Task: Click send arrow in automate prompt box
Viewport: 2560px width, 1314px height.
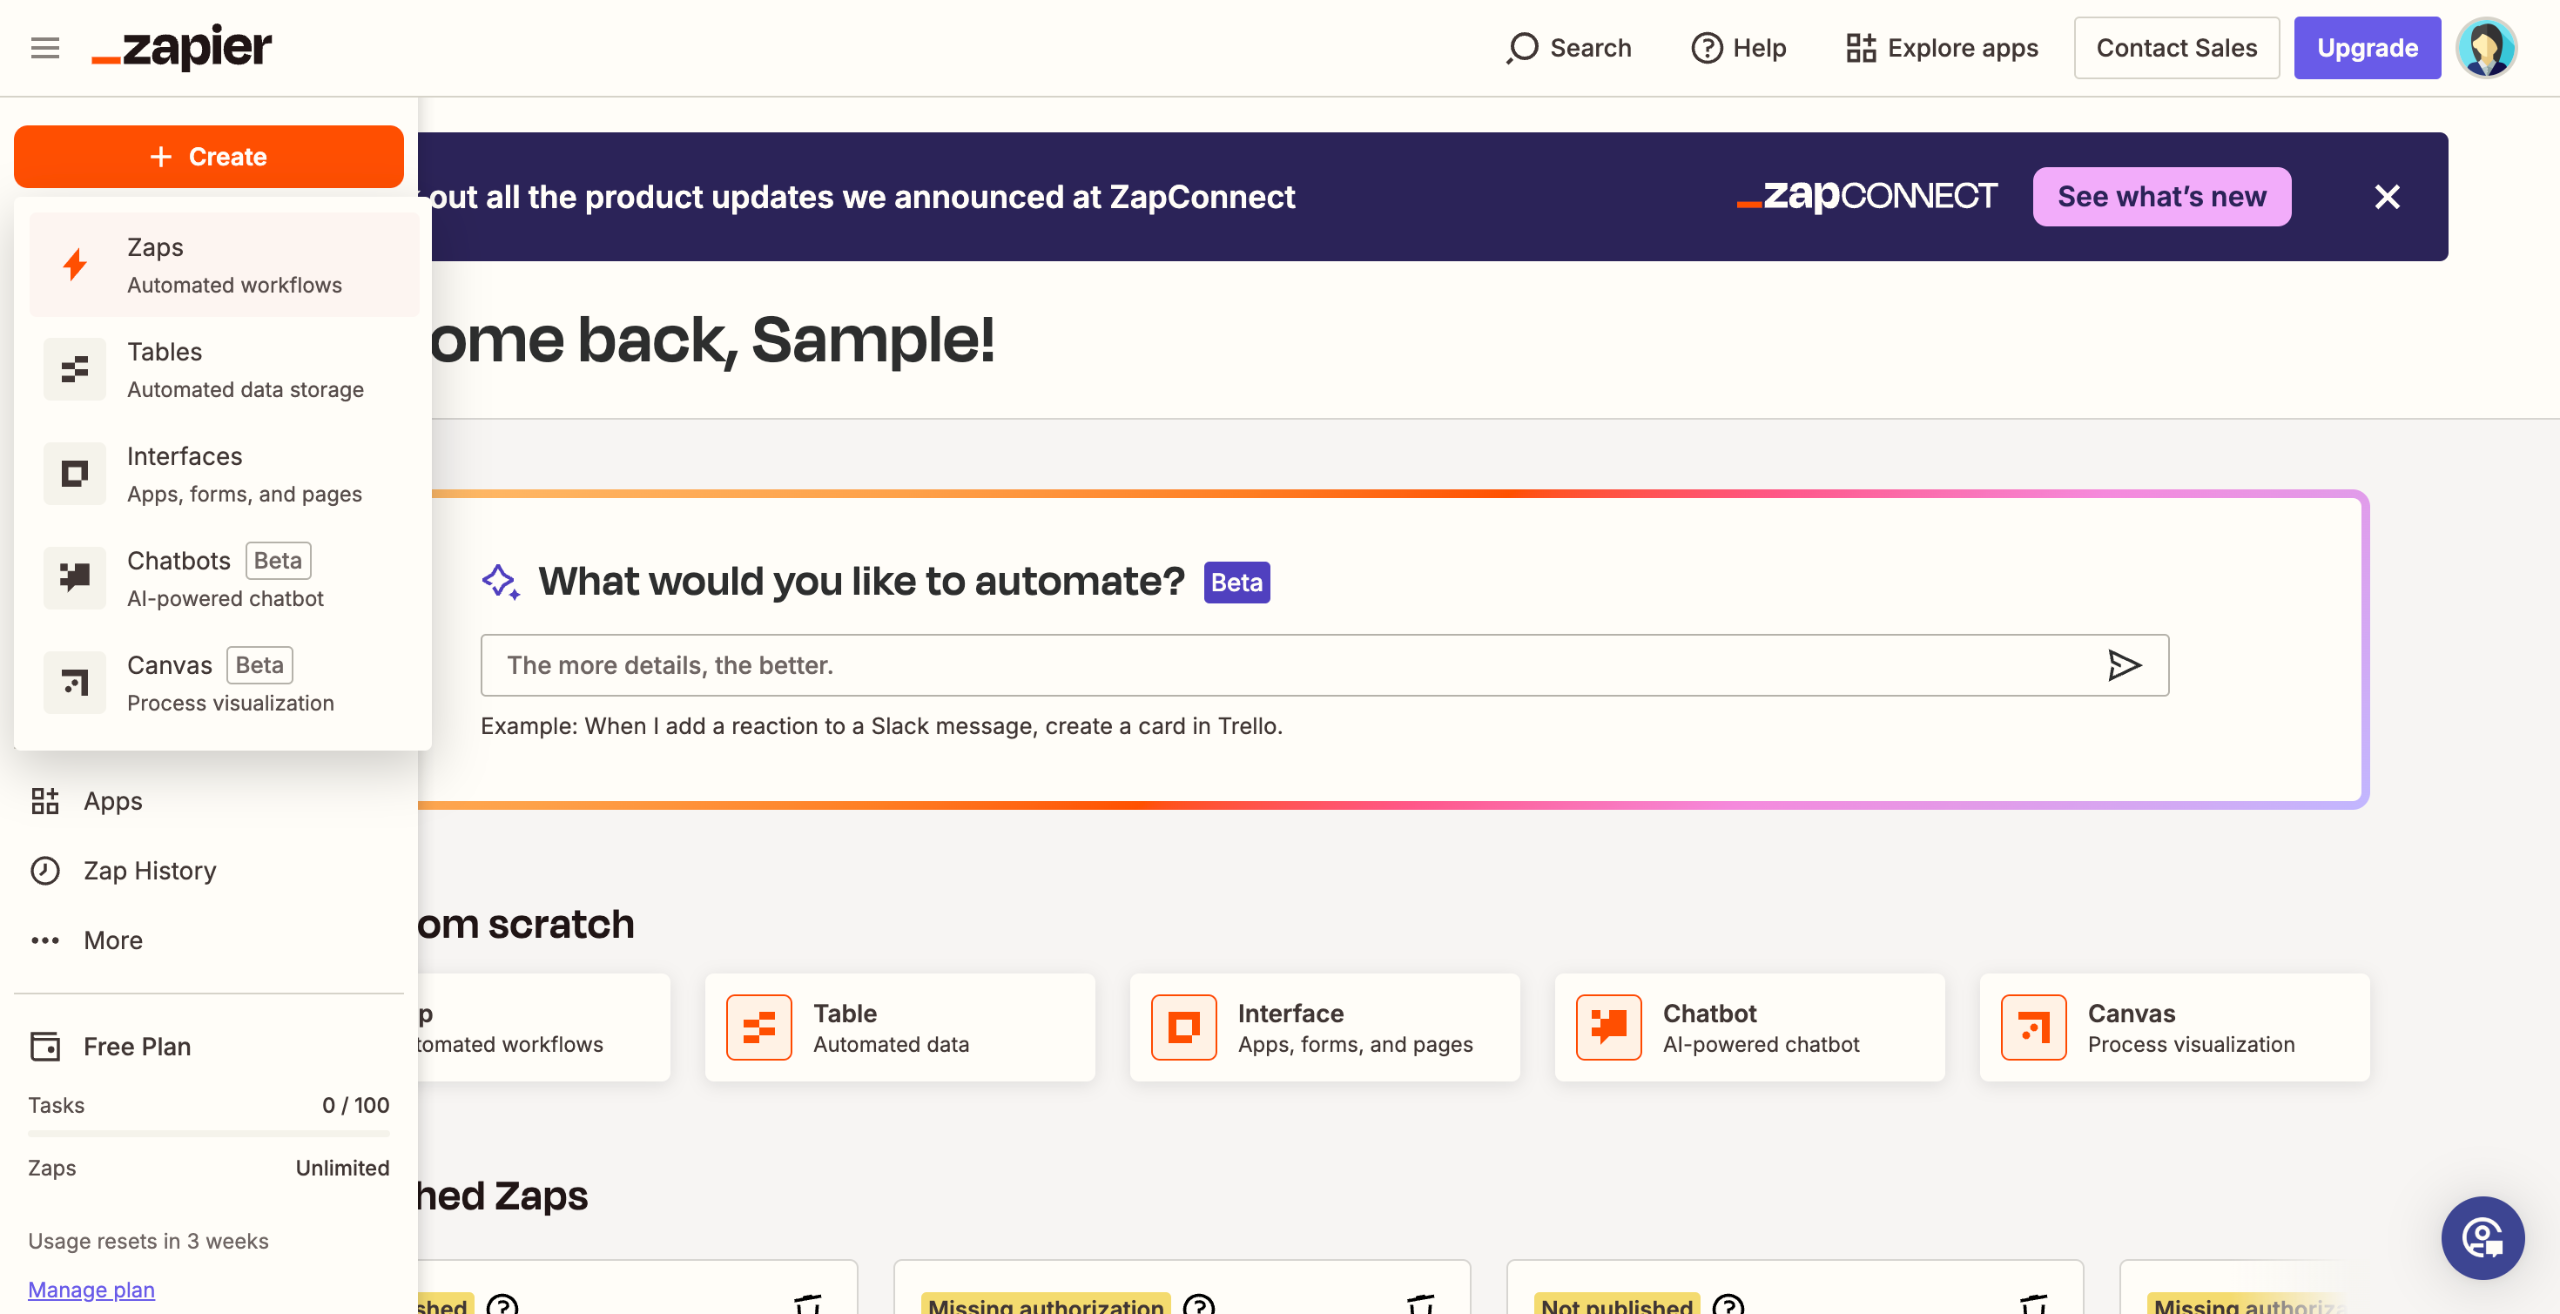Action: point(2123,665)
